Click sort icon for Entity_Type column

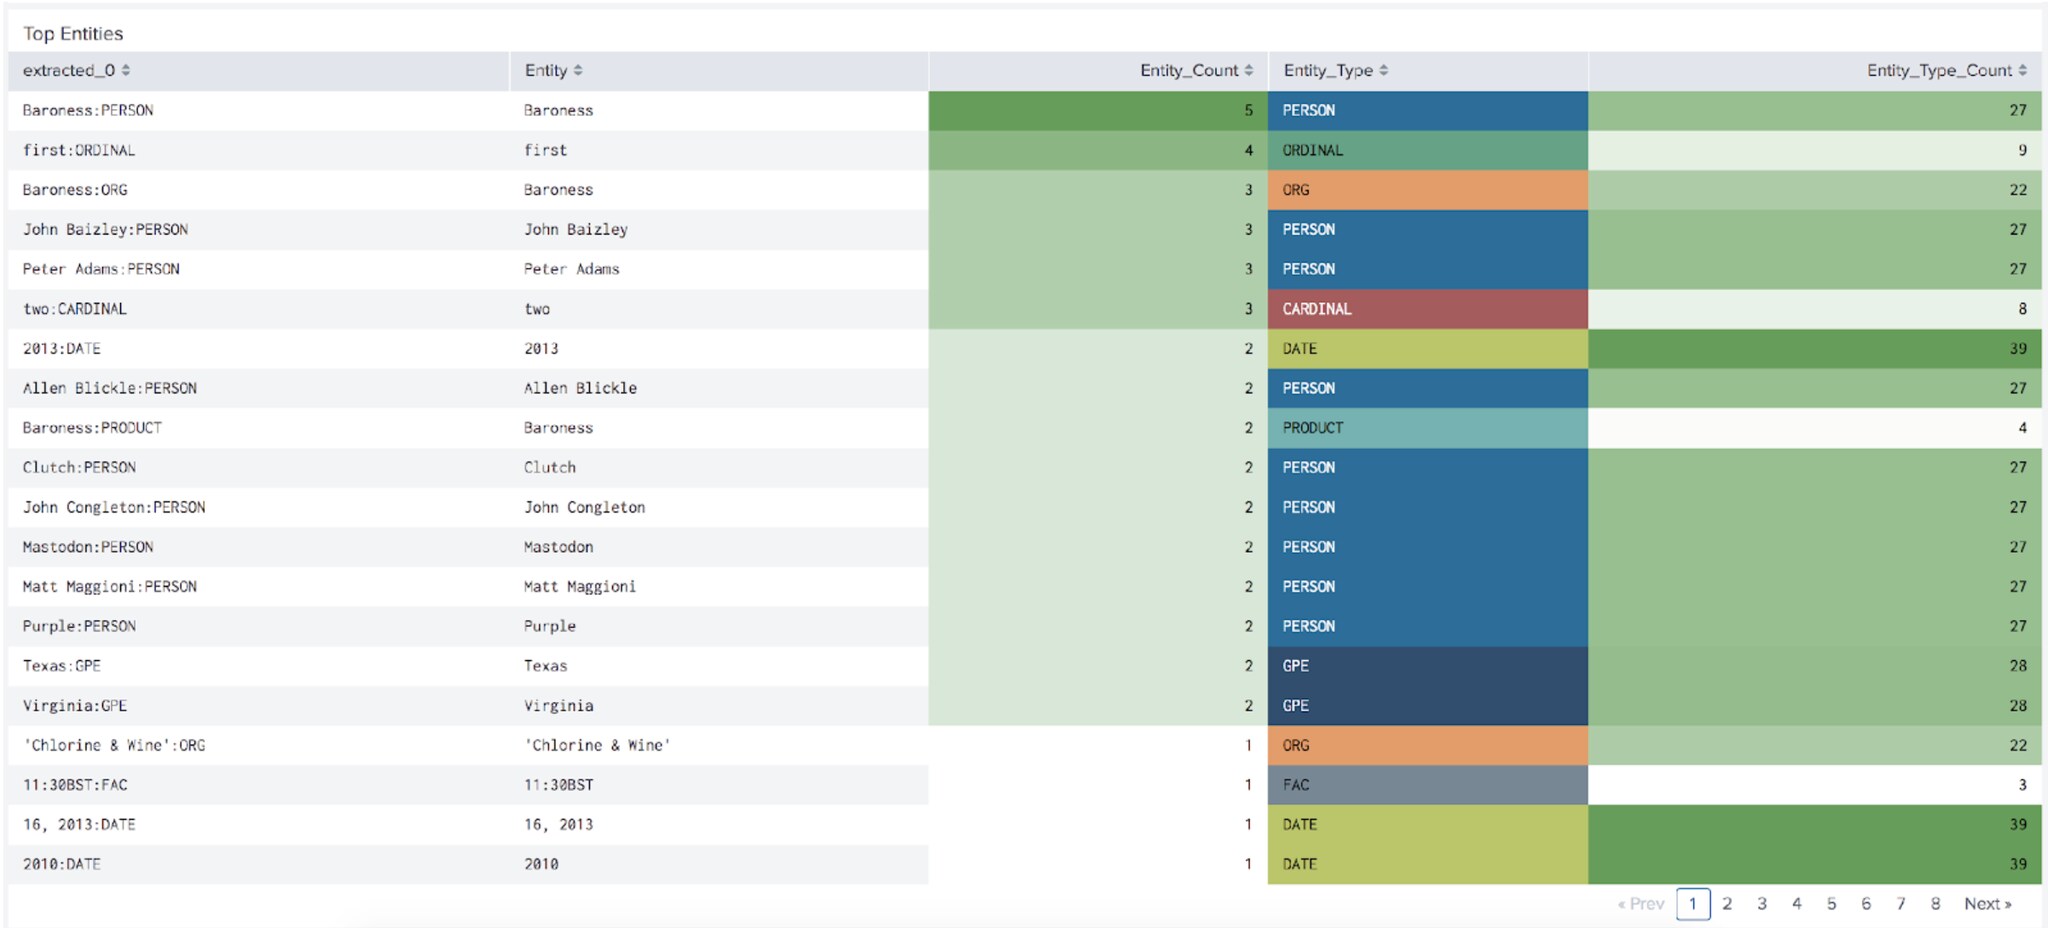pyautogui.click(x=1384, y=70)
